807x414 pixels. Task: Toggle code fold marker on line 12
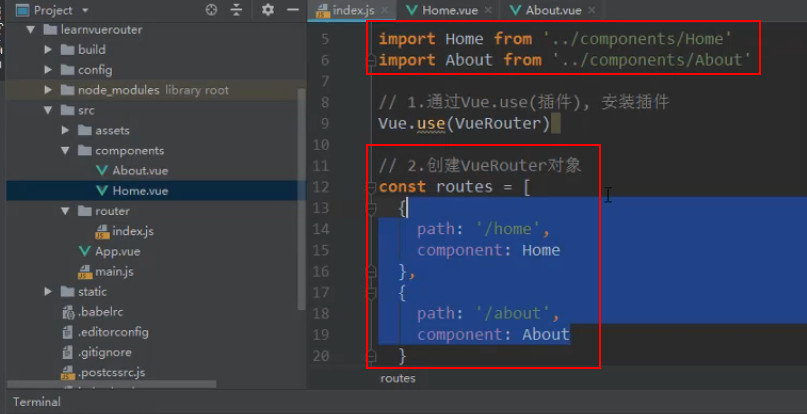(x=371, y=187)
